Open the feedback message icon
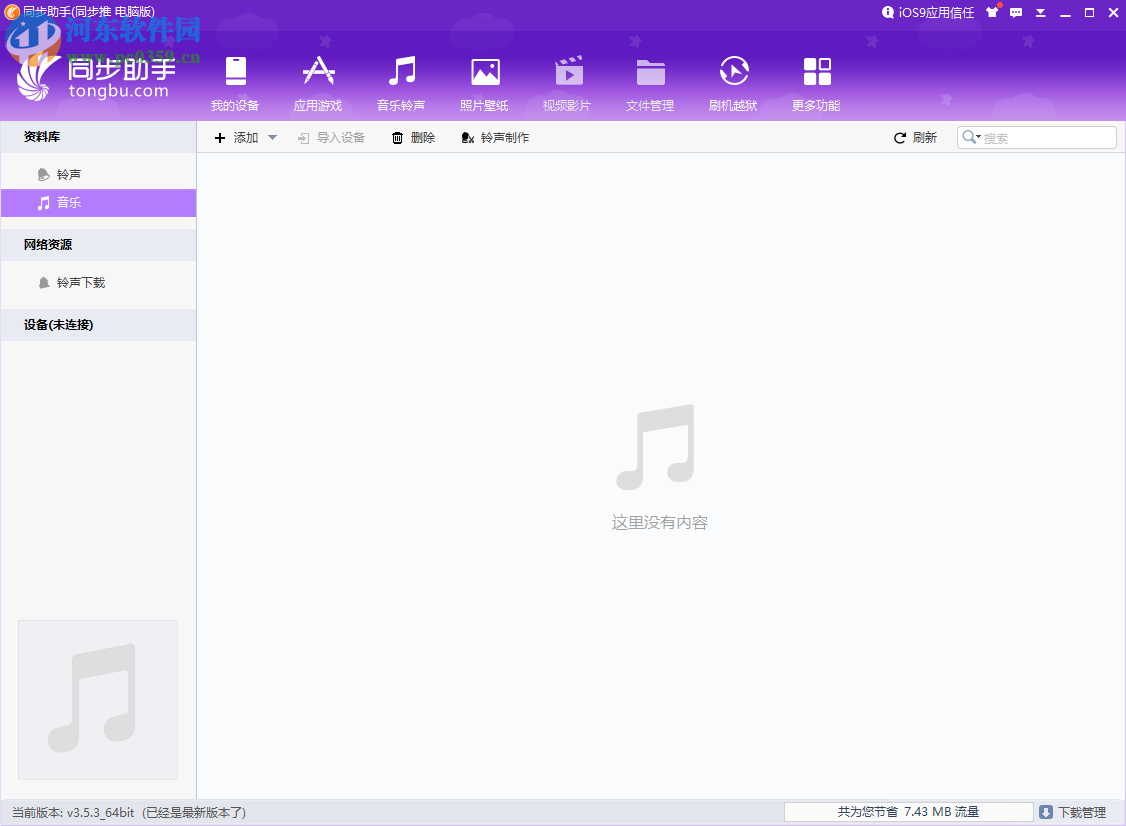Image resolution: width=1126 pixels, height=826 pixels. 1015,13
